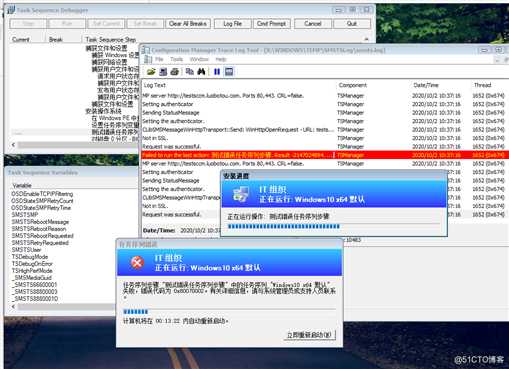Click the Current column header in the debugger
The image size is (509, 369).
21,40
